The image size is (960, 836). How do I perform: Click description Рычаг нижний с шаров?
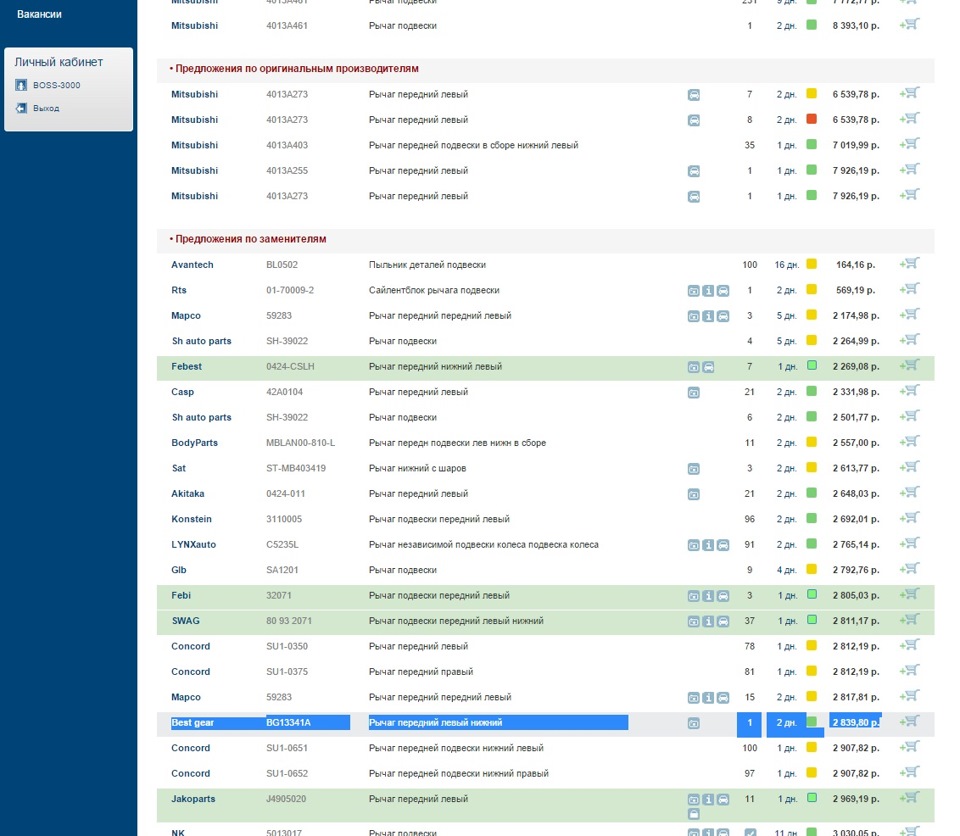pyautogui.click(x=417, y=468)
